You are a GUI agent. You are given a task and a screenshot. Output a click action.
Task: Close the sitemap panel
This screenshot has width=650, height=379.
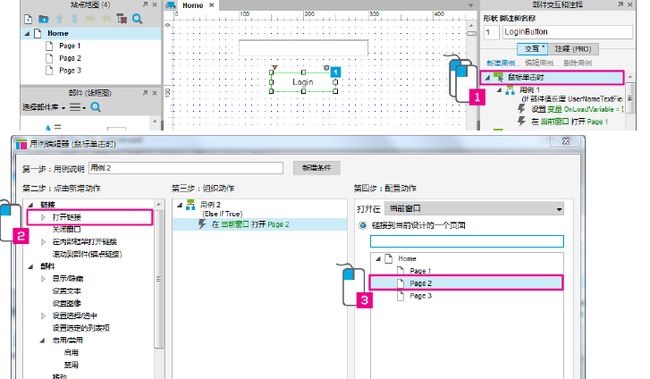155,5
